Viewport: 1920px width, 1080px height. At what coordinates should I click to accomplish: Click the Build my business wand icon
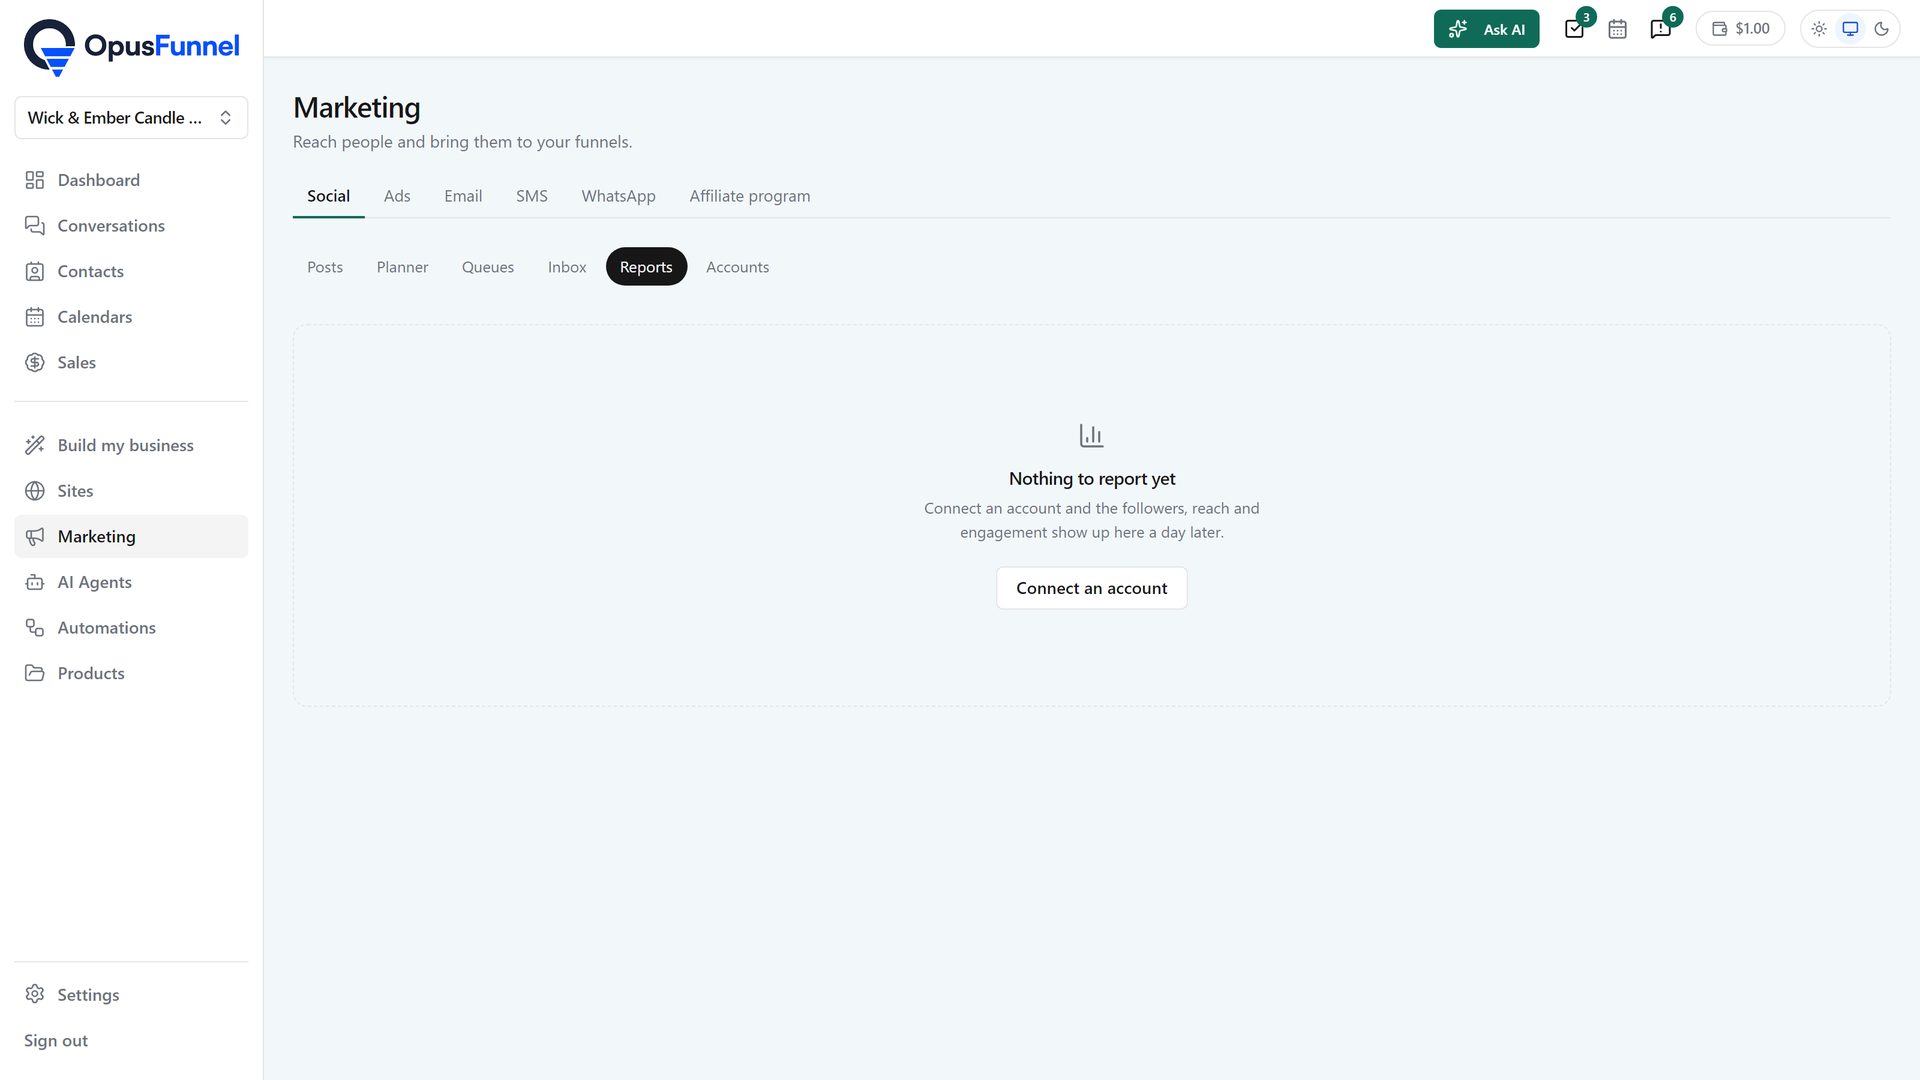[x=35, y=445]
